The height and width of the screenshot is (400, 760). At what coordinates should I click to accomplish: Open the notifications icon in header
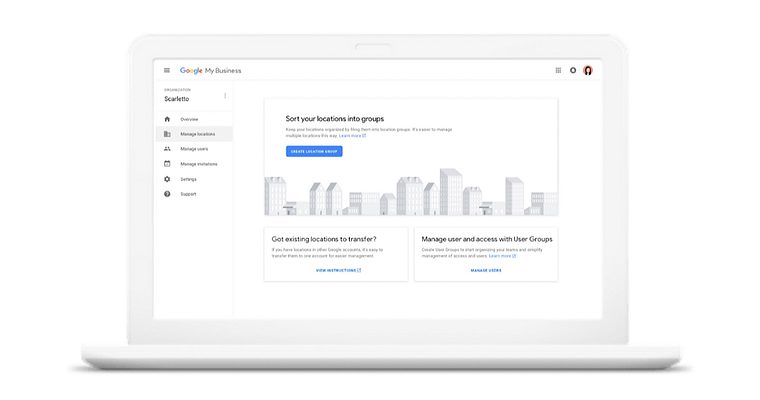573,70
